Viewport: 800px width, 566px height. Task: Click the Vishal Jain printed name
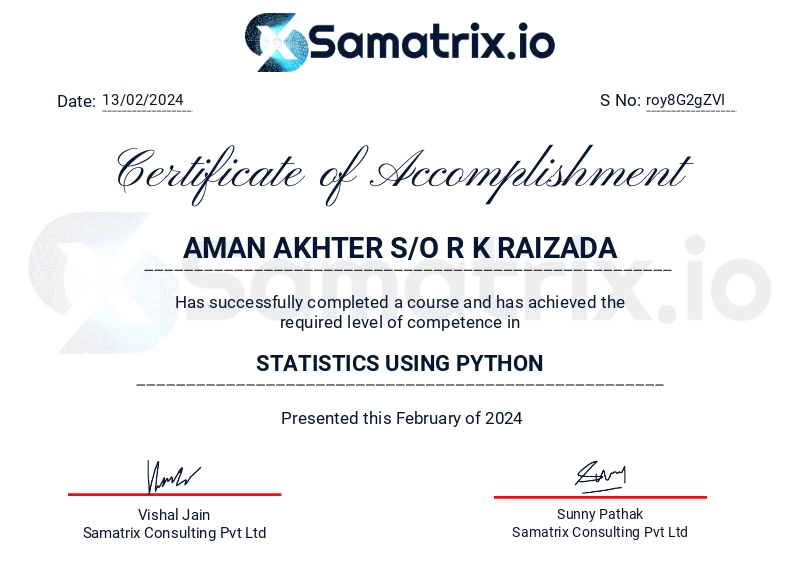pyautogui.click(x=174, y=515)
